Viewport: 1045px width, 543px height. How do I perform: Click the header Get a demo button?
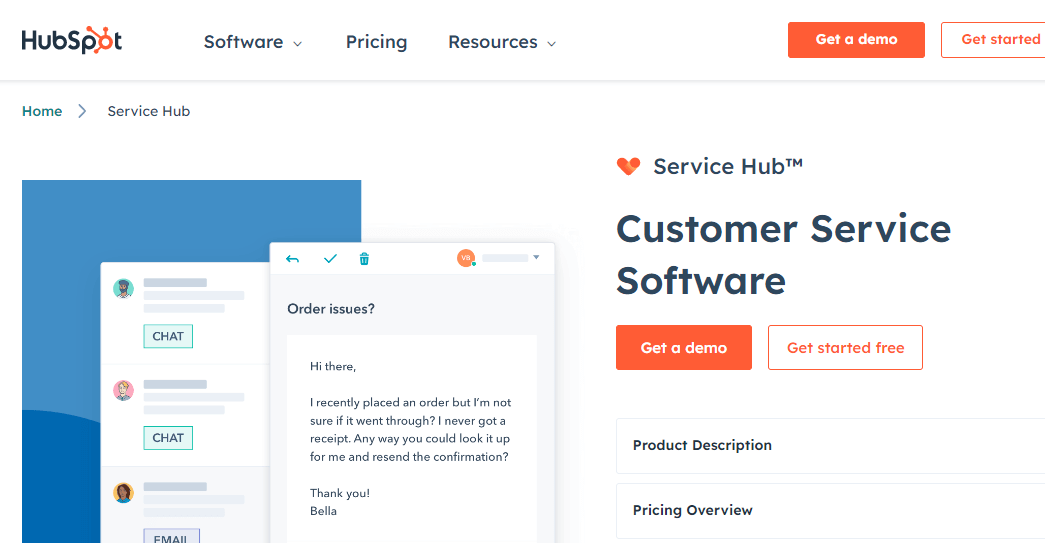[x=856, y=40]
